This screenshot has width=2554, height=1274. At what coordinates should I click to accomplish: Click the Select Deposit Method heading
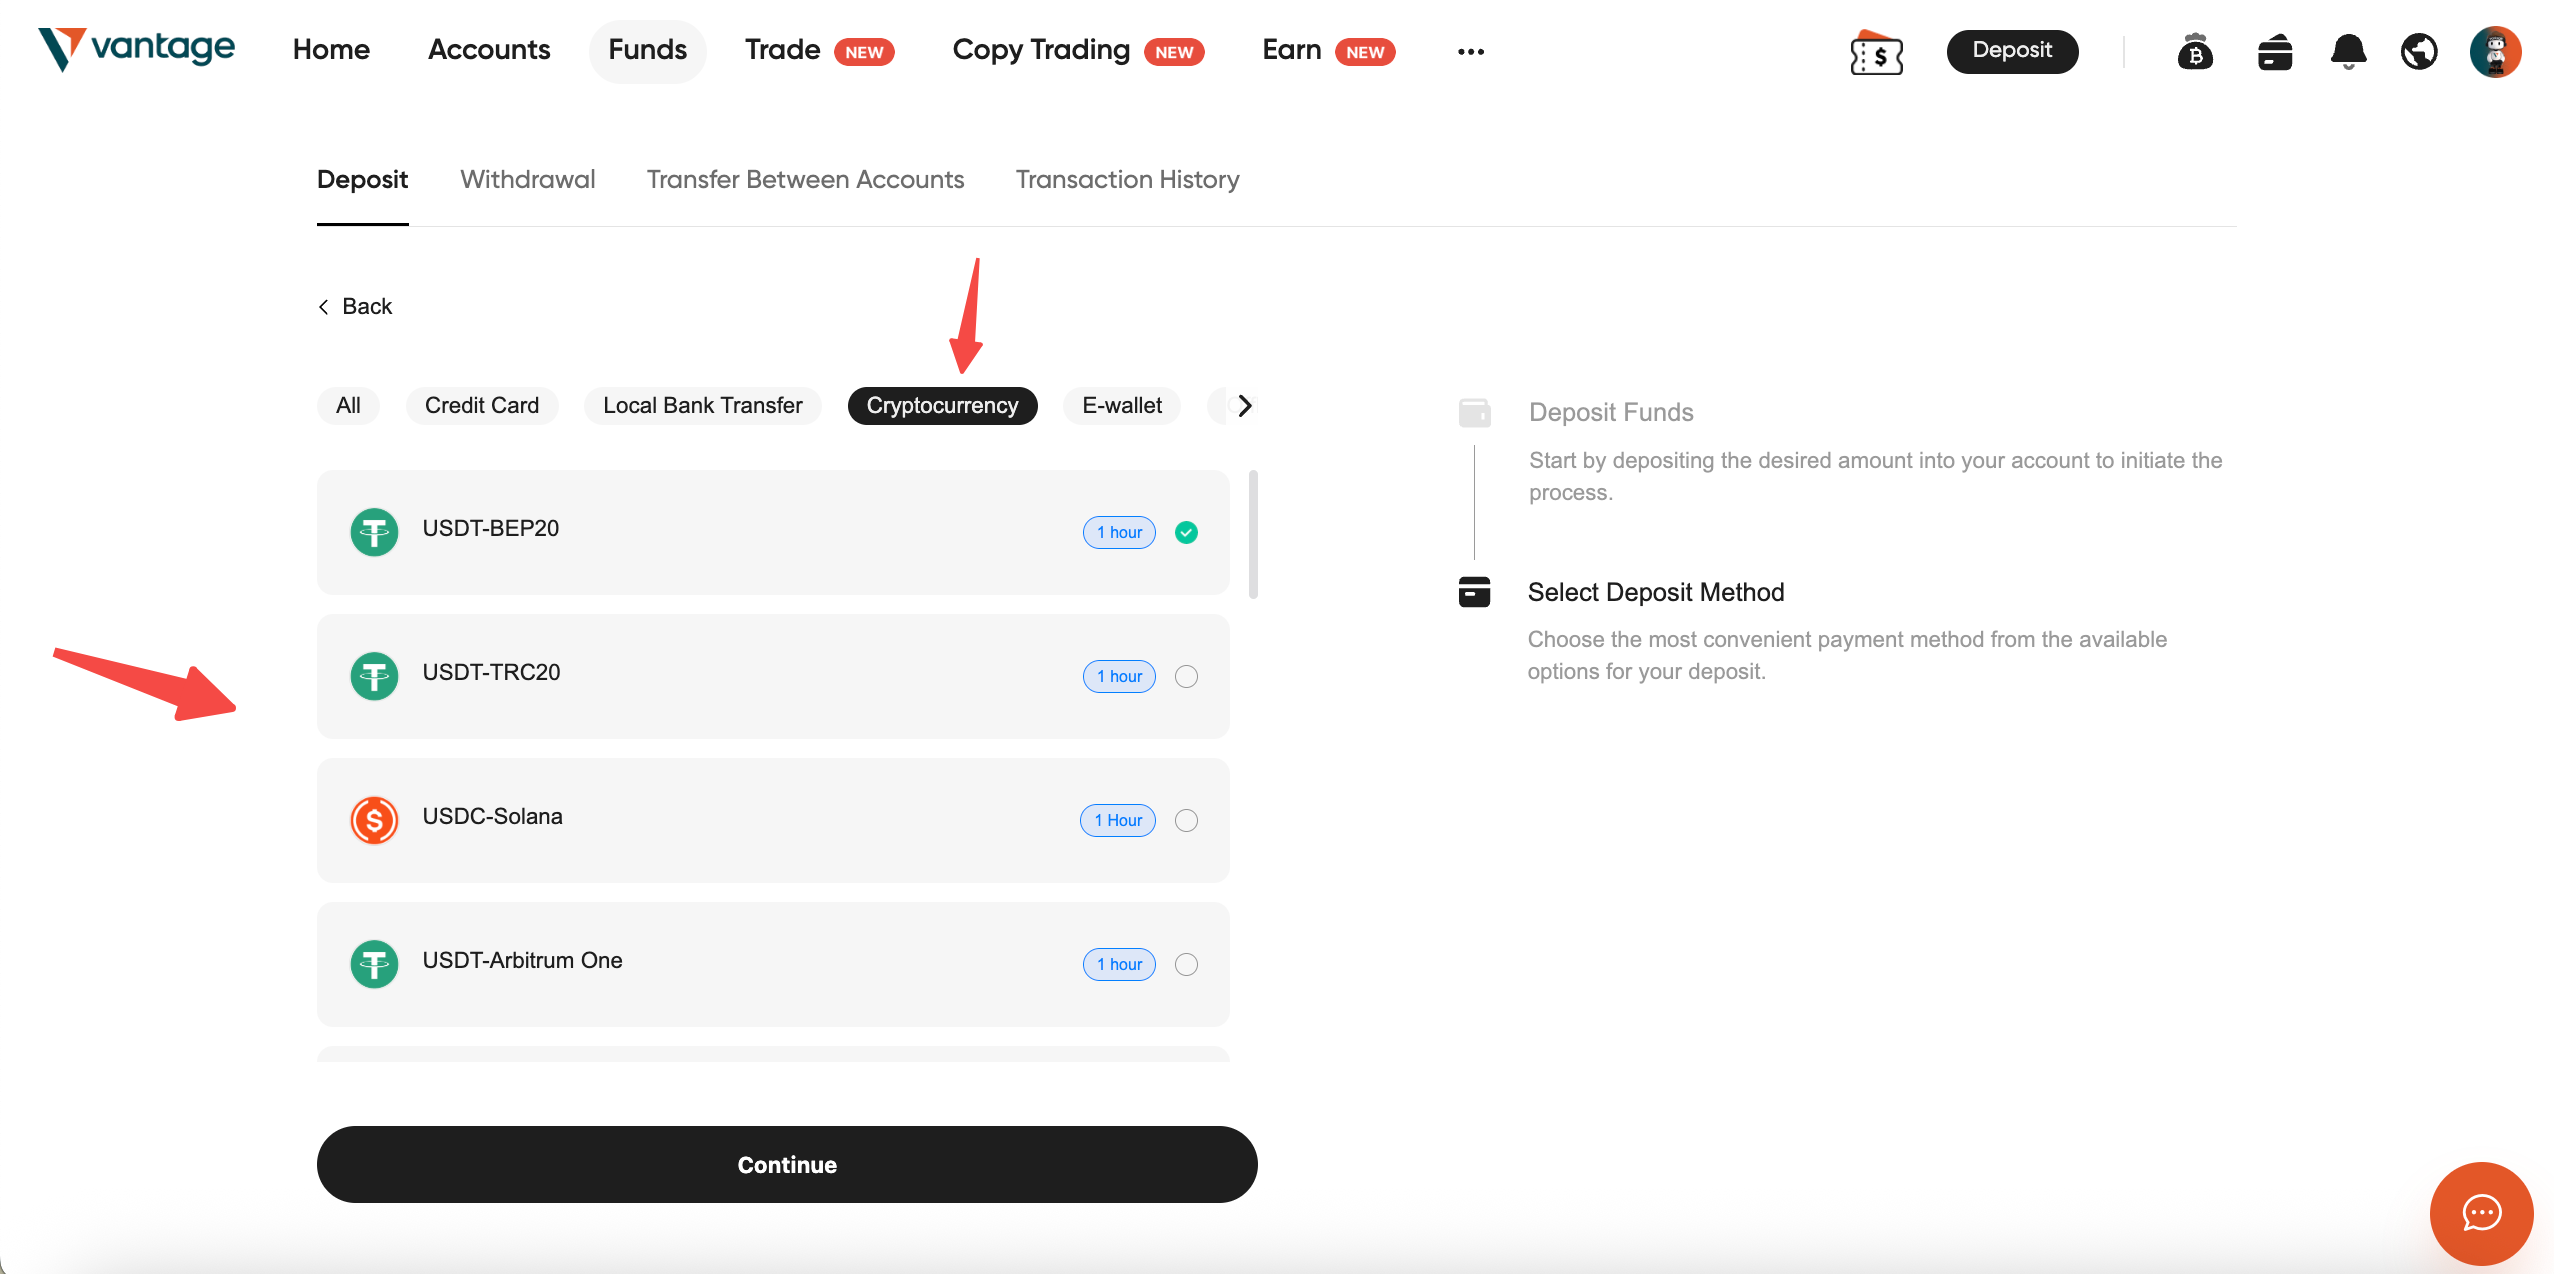point(1656,592)
